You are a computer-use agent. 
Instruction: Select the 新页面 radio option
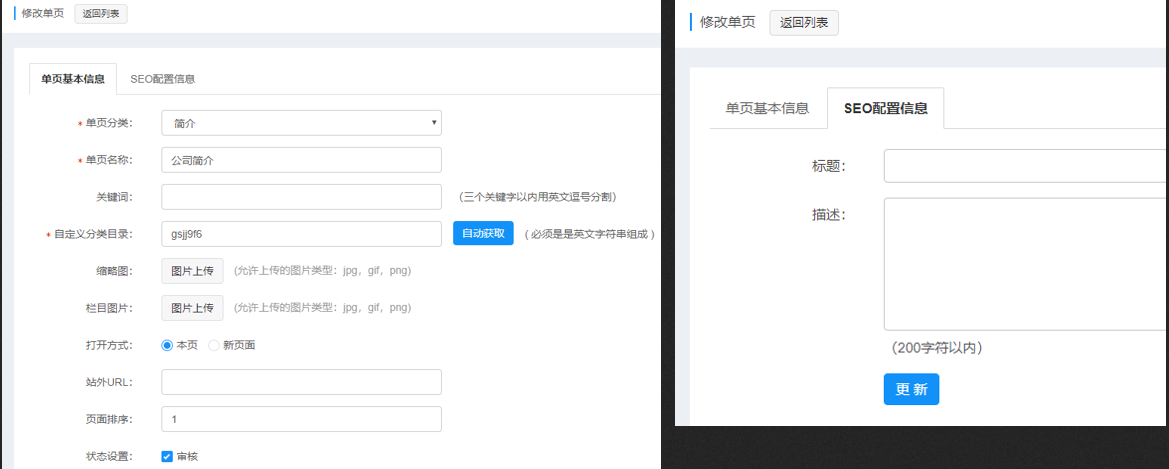[214, 345]
